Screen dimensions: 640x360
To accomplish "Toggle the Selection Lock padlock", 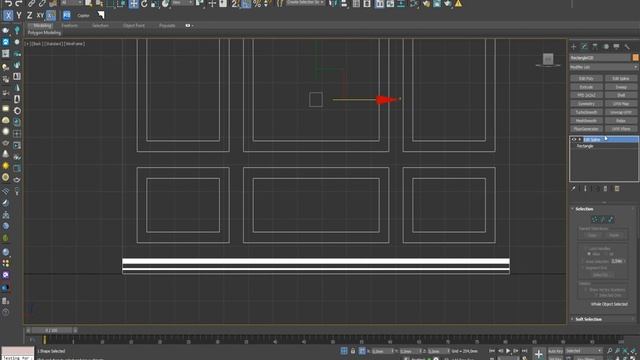I will 353,351.
